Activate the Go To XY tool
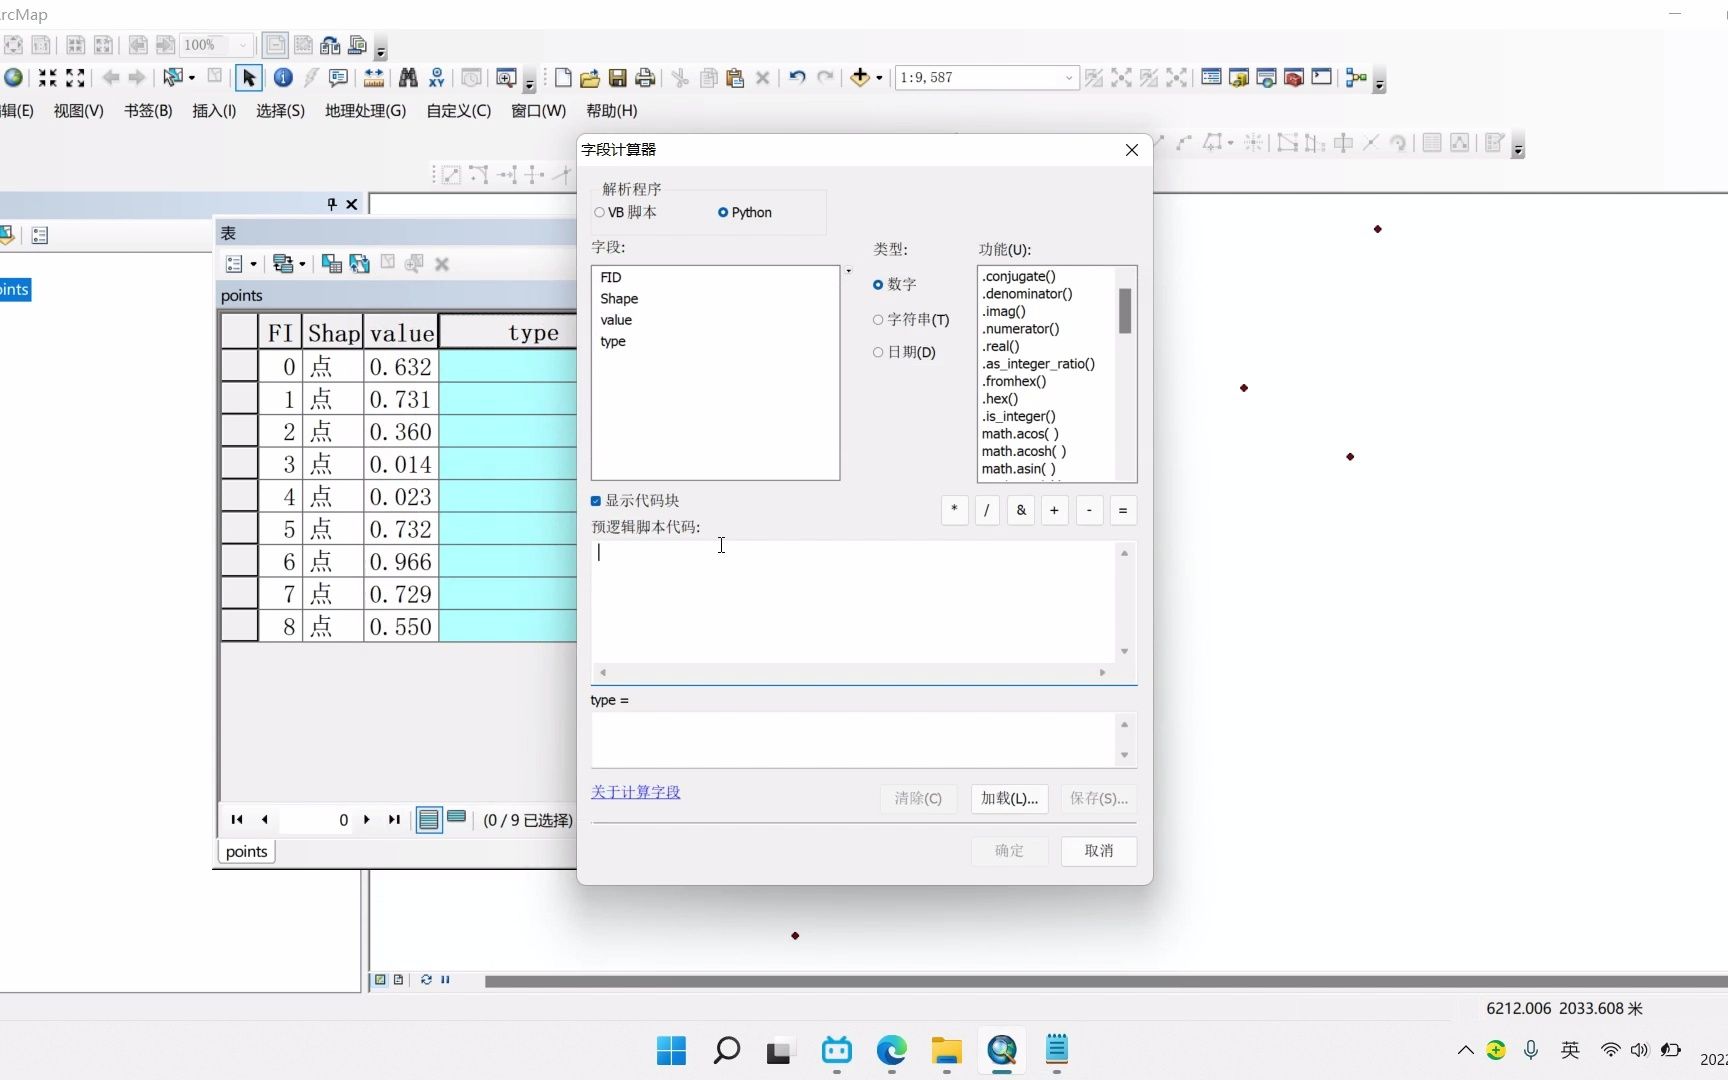The image size is (1728, 1080). [x=437, y=78]
